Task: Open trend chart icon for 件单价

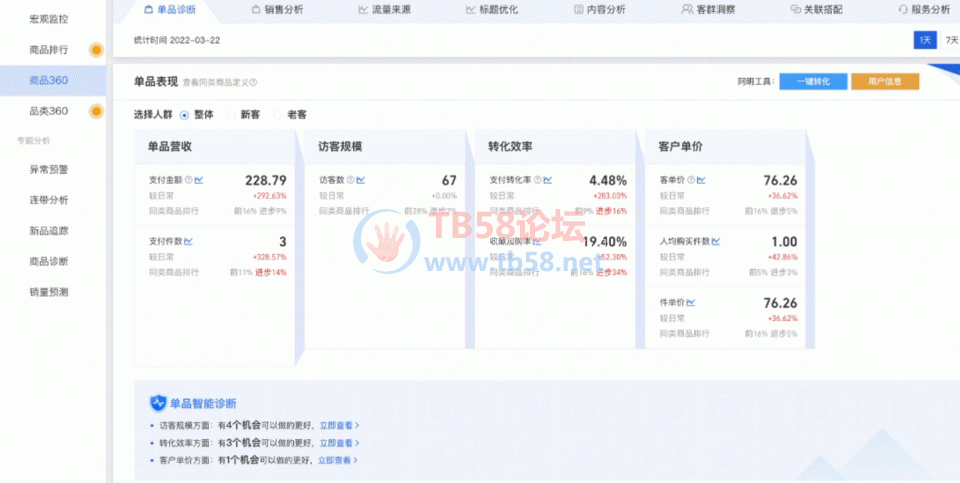Action: 691,302
